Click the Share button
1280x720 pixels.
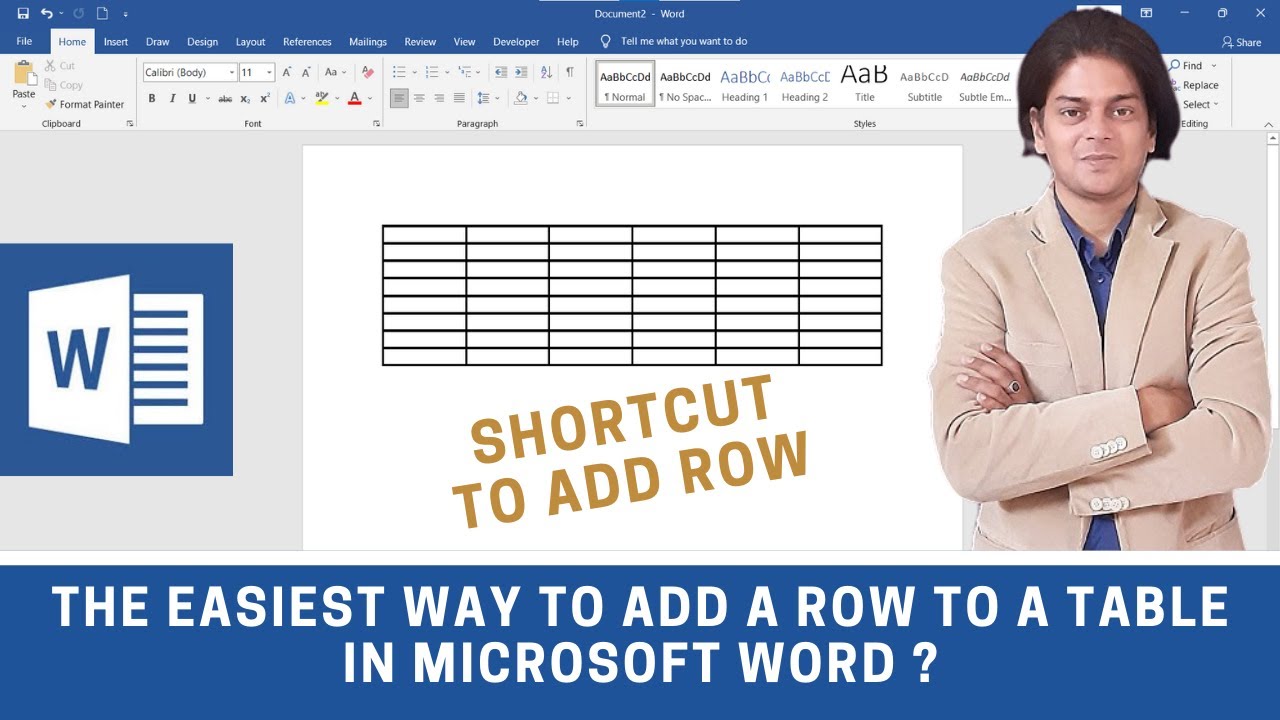[x=1241, y=42]
